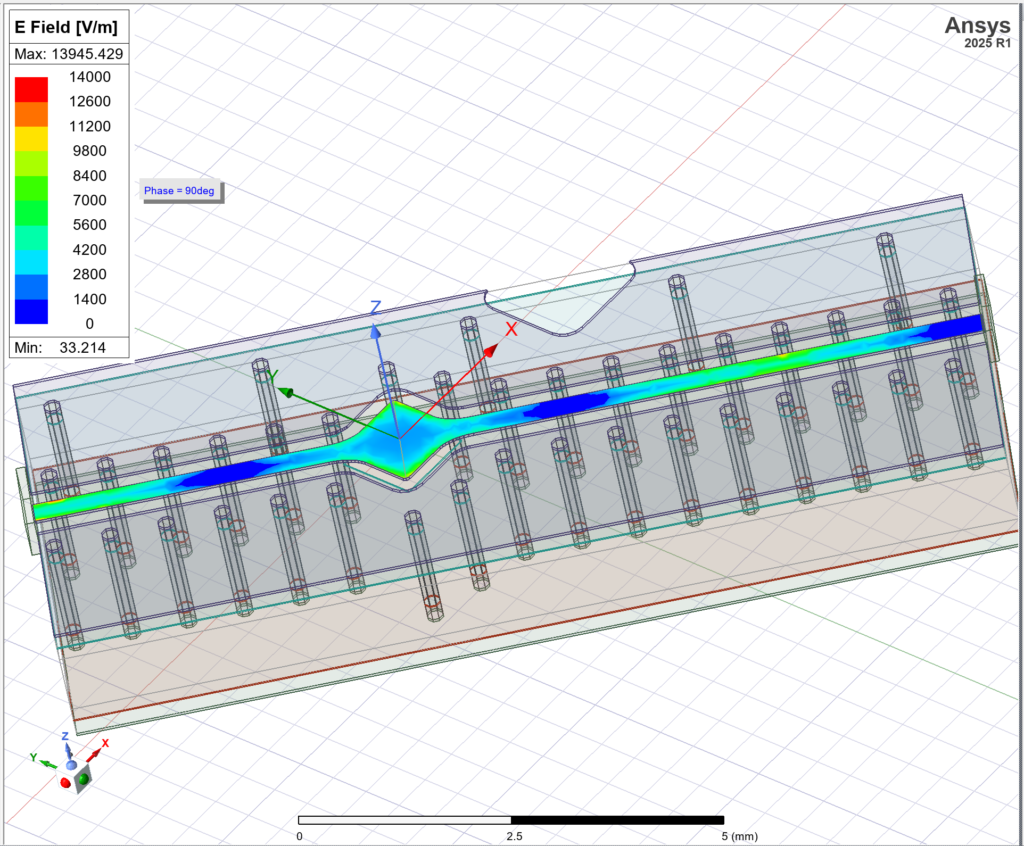Click the Max: 13945.429 legend value

pyautogui.click(x=69, y=54)
